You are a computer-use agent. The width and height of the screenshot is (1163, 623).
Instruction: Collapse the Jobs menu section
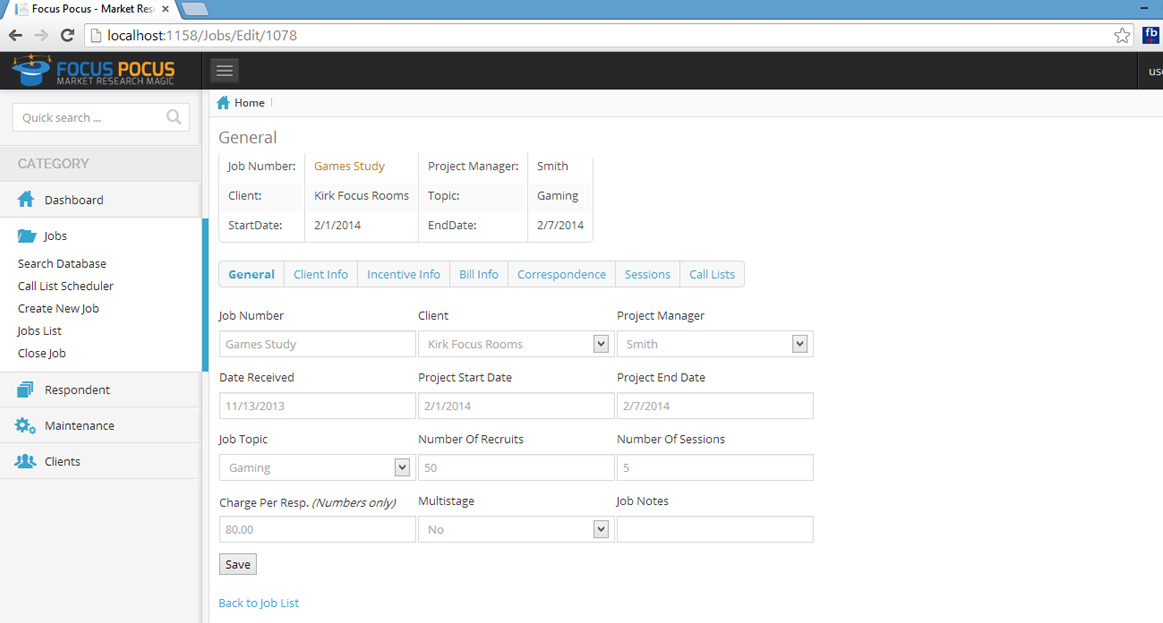[100, 236]
